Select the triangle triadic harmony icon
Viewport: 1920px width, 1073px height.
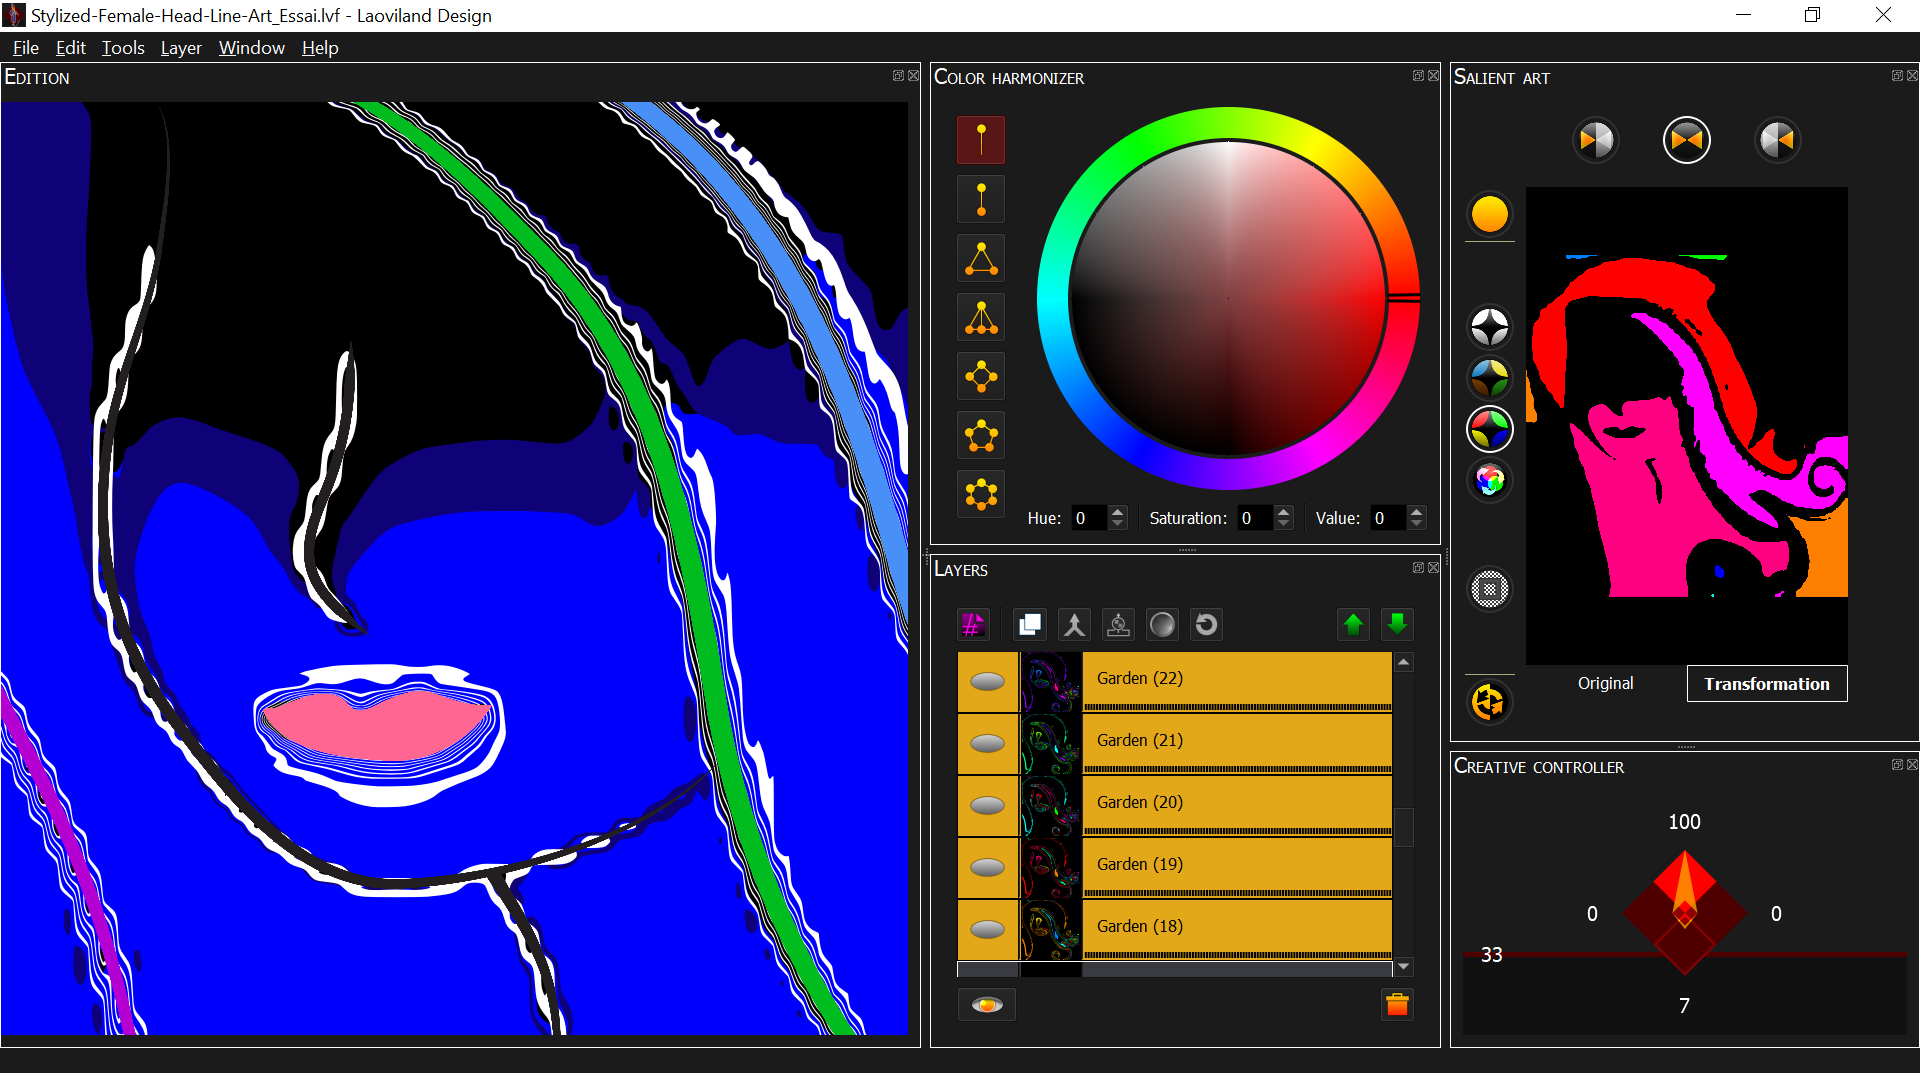click(x=981, y=258)
